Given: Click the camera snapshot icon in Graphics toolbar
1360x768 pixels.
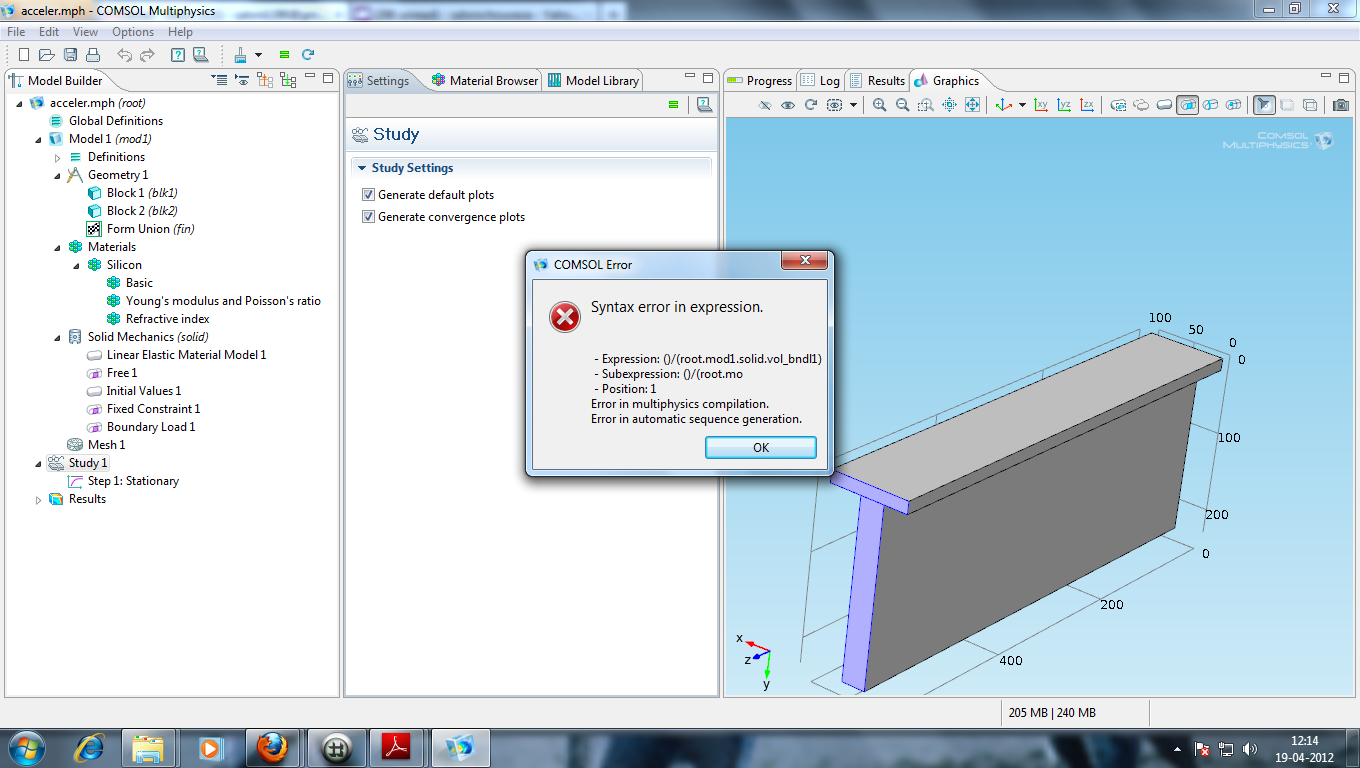Looking at the screenshot, I should point(1339,105).
